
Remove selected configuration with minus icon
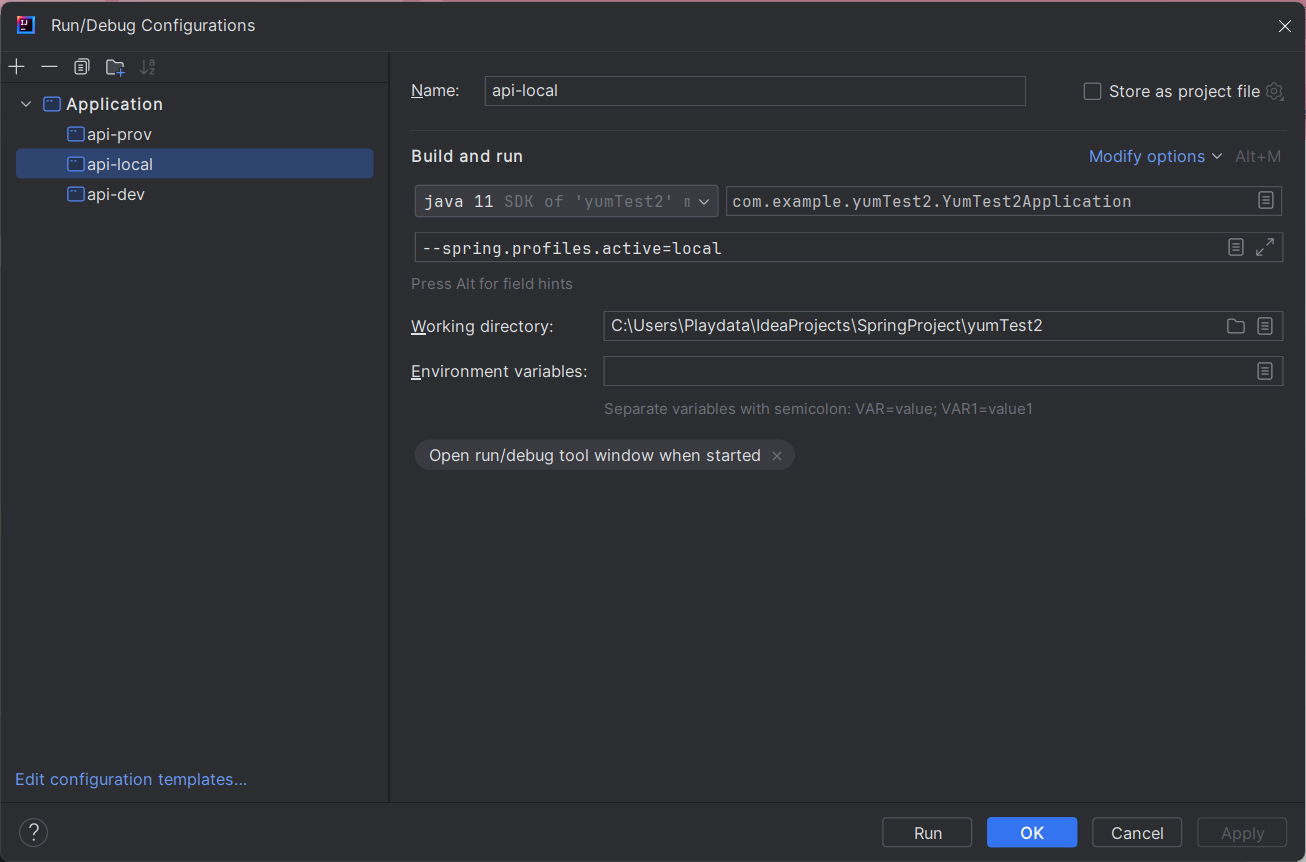click(49, 67)
